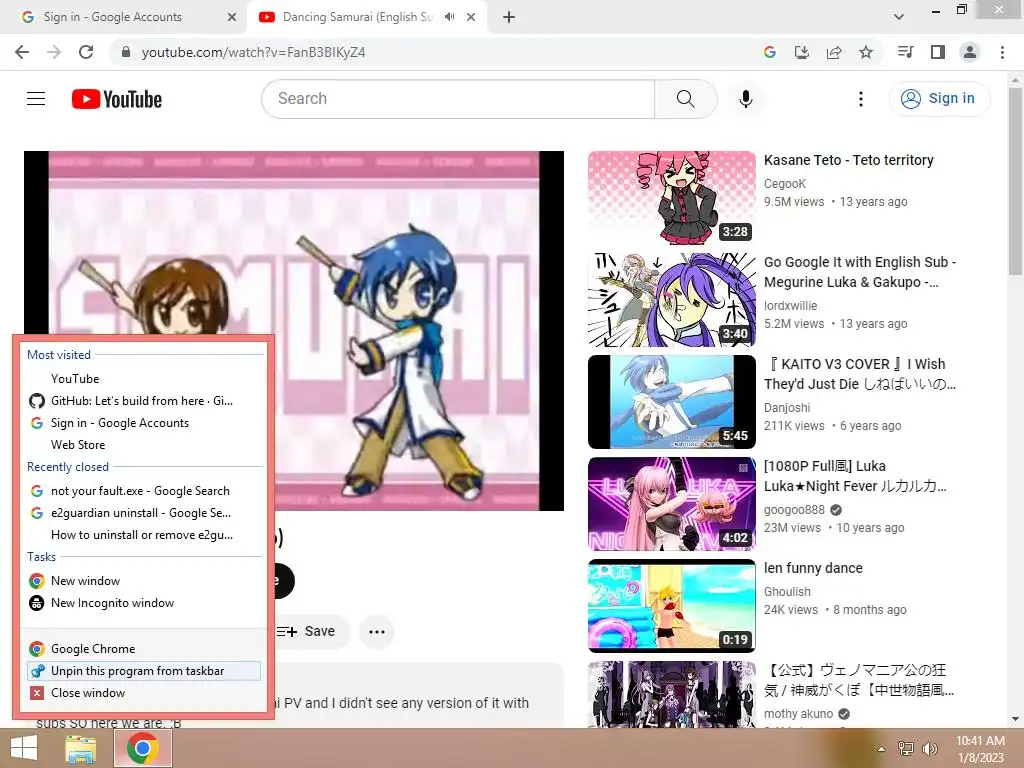Screen dimensions: 1024x768
Task: Sign in to YouTube
Action: coord(939,99)
